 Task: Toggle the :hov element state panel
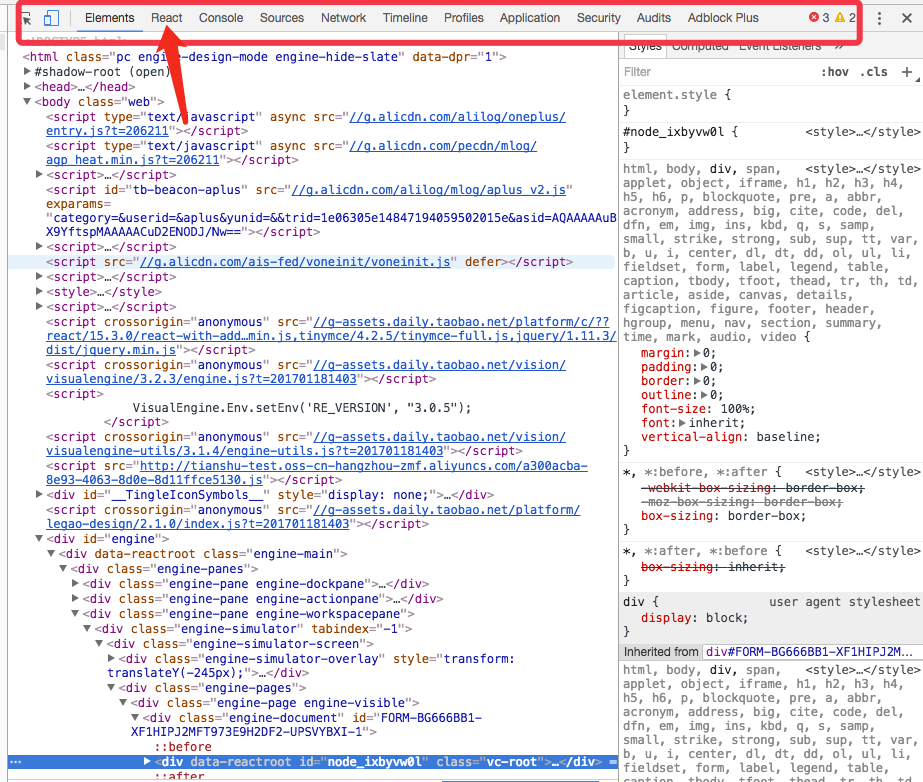pyautogui.click(x=835, y=72)
